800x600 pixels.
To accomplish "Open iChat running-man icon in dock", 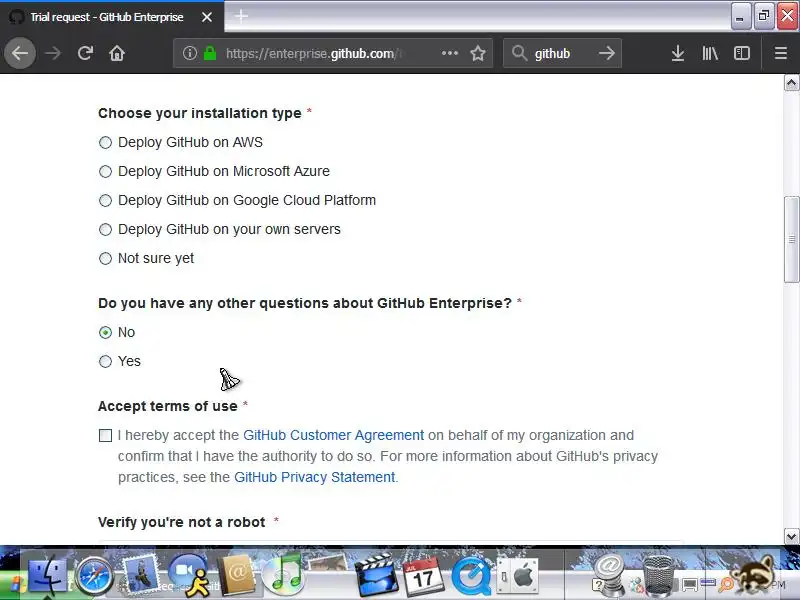I will (x=190, y=574).
